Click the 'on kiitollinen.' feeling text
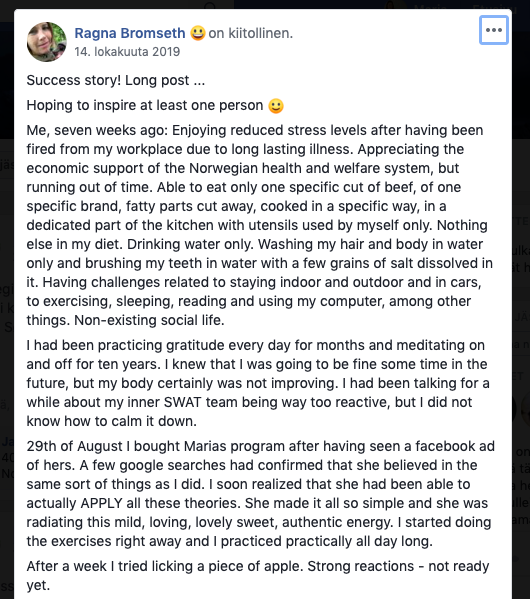The width and height of the screenshot is (530, 599). coord(250,33)
